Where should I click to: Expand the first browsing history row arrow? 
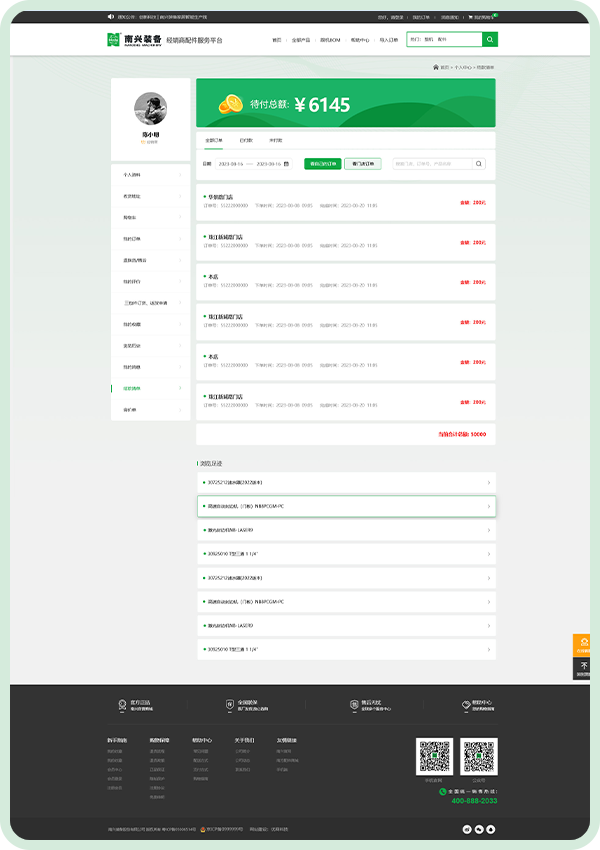(x=488, y=483)
